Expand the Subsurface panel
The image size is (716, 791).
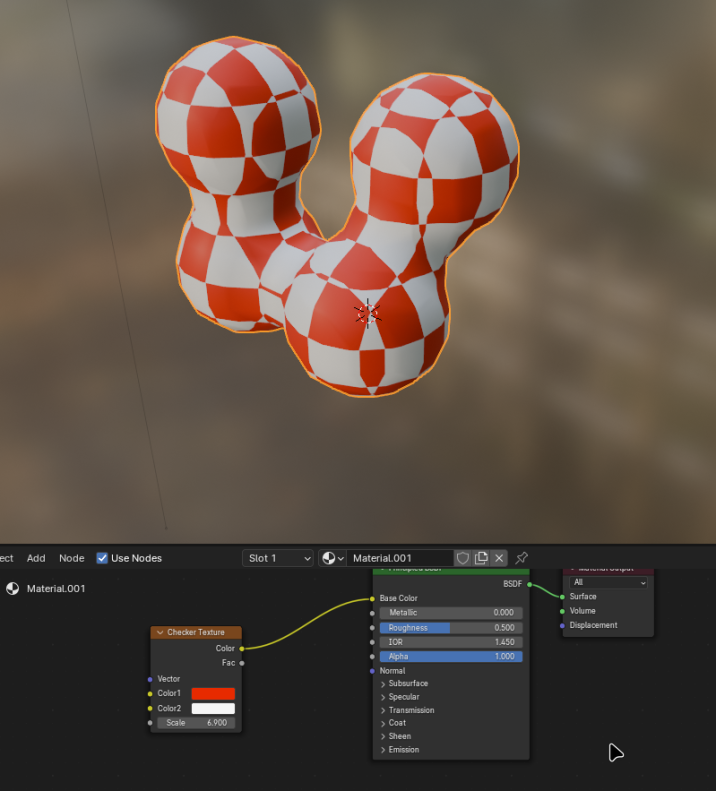coord(404,684)
